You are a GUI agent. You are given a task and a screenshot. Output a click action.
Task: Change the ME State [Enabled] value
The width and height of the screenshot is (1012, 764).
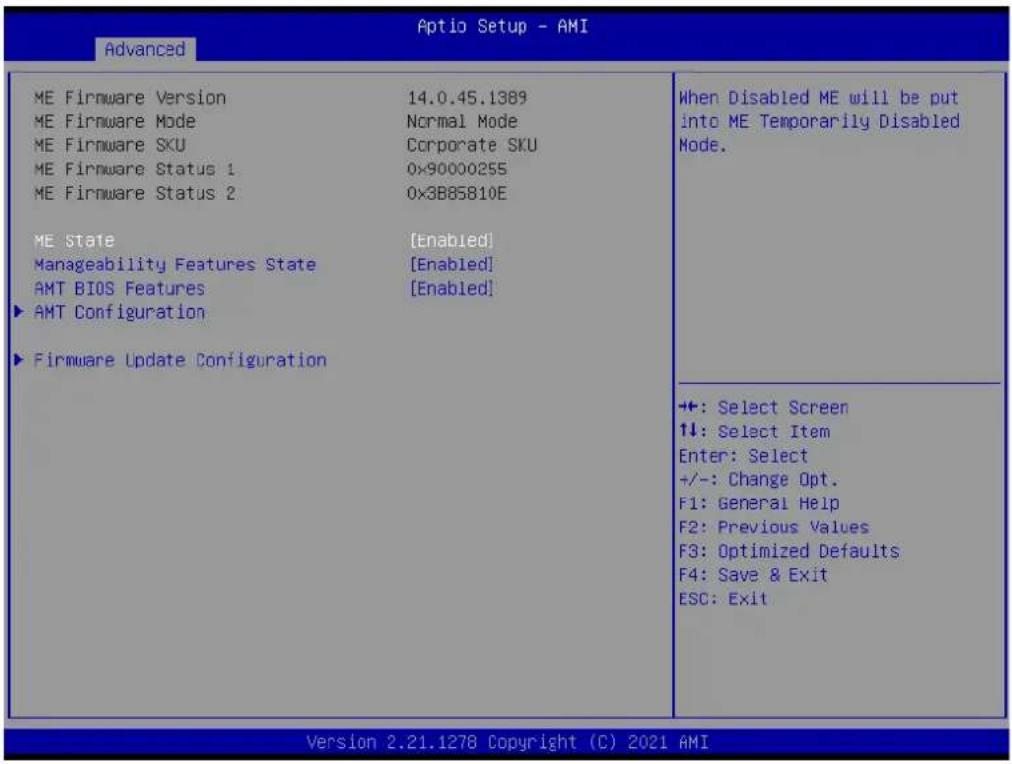tap(452, 241)
